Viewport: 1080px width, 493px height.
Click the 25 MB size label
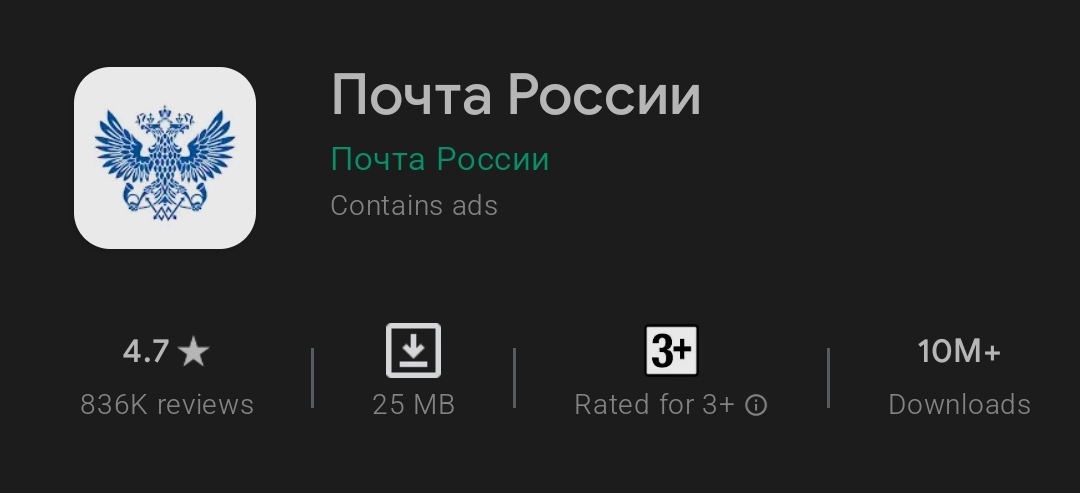(x=413, y=405)
